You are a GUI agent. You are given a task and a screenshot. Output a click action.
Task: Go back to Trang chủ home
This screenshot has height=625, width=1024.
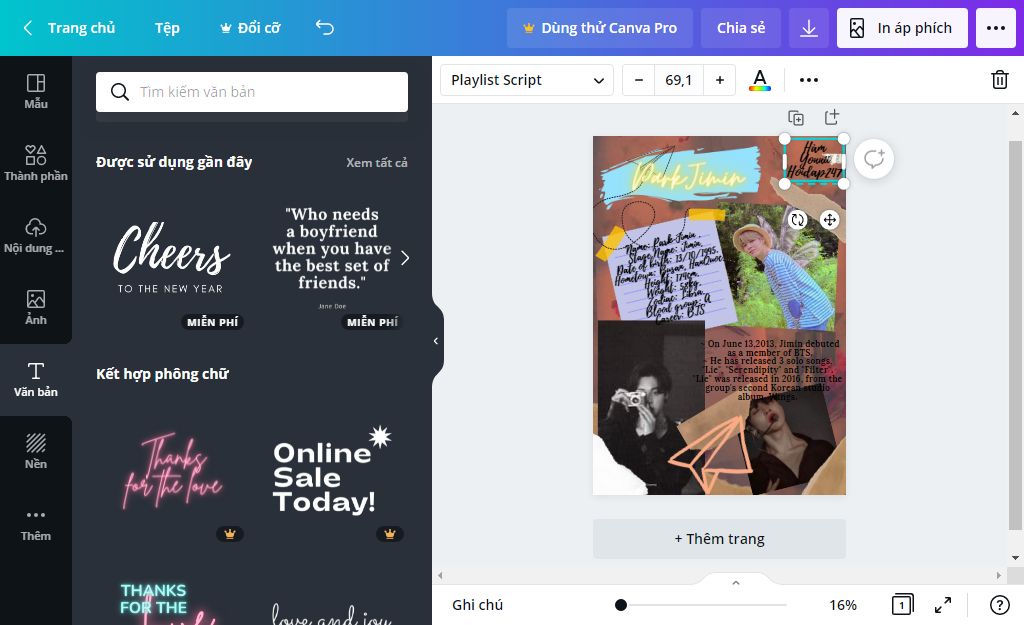point(69,28)
